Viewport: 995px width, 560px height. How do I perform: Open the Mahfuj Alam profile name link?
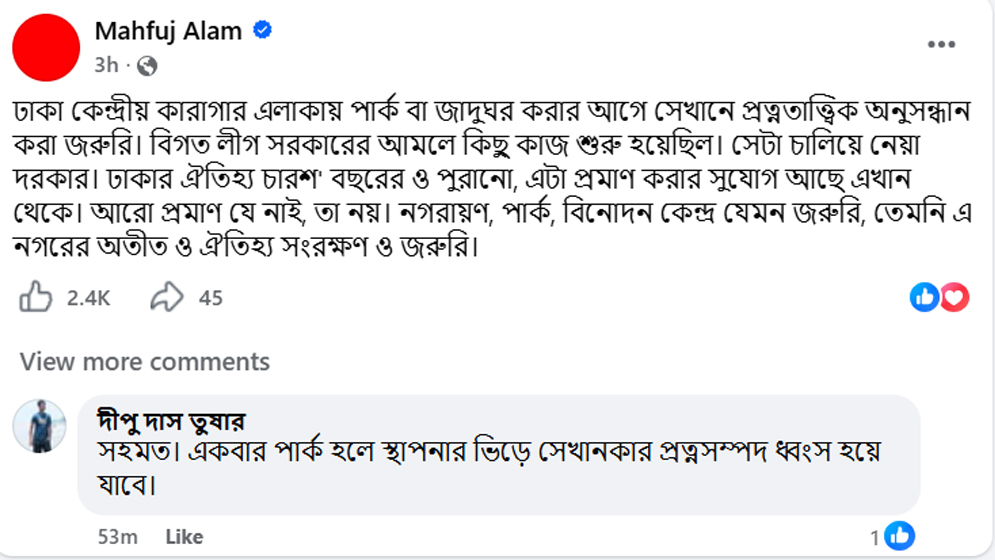(168, 31)
